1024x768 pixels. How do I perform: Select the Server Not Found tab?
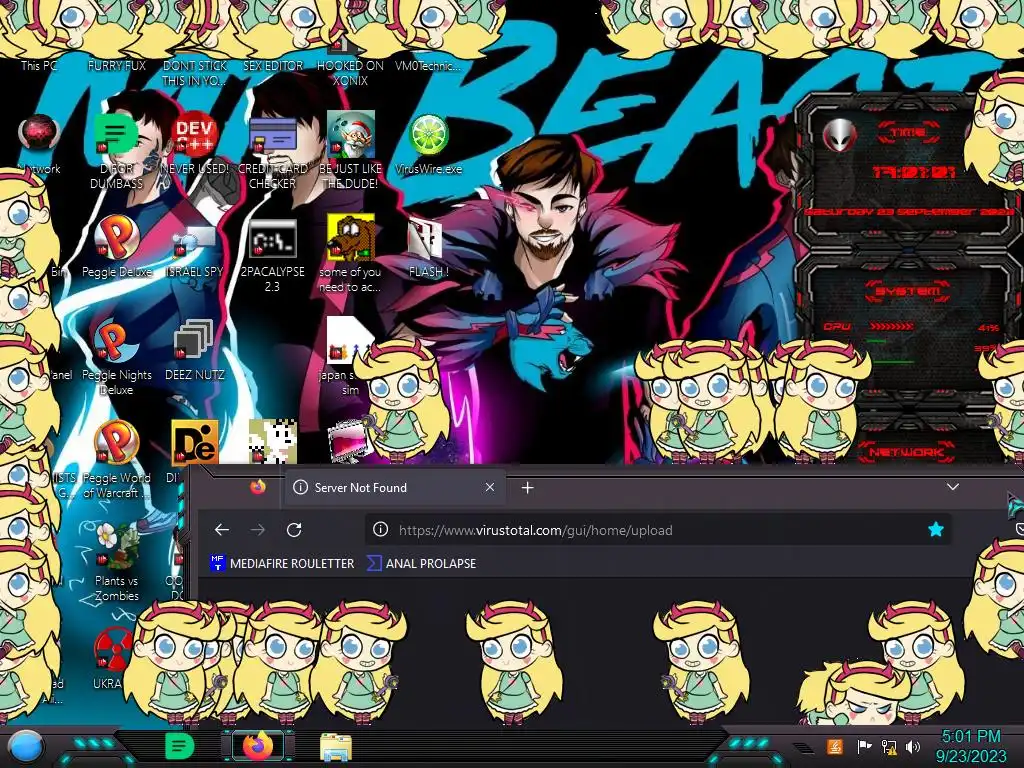tap(394, 488)
